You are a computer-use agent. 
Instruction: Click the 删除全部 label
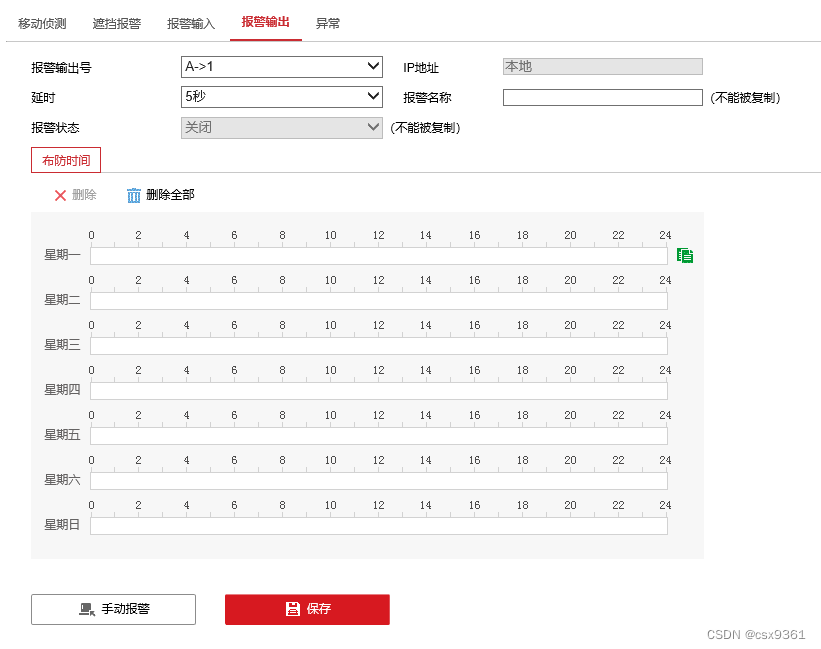coord(170,195)
